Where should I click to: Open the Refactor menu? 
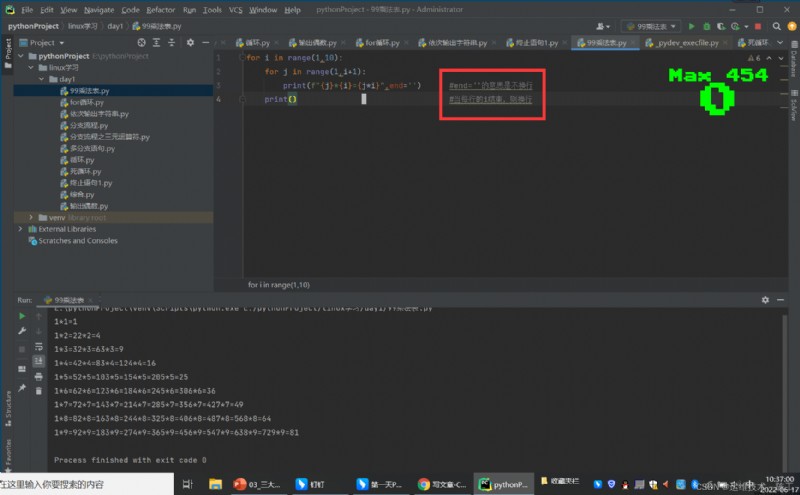point(161,10)
